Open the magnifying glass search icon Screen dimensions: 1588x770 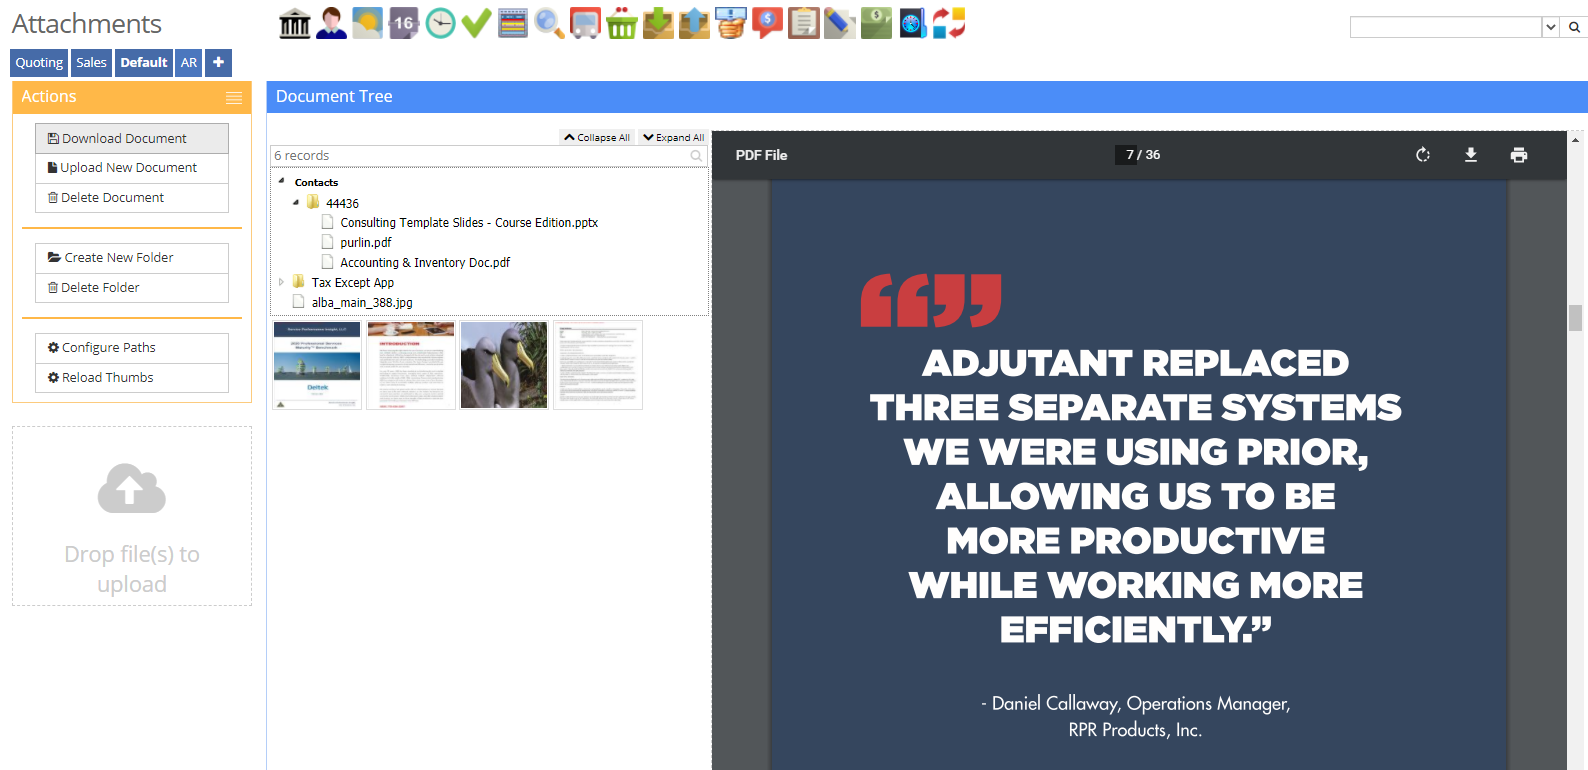click(549, 23)
